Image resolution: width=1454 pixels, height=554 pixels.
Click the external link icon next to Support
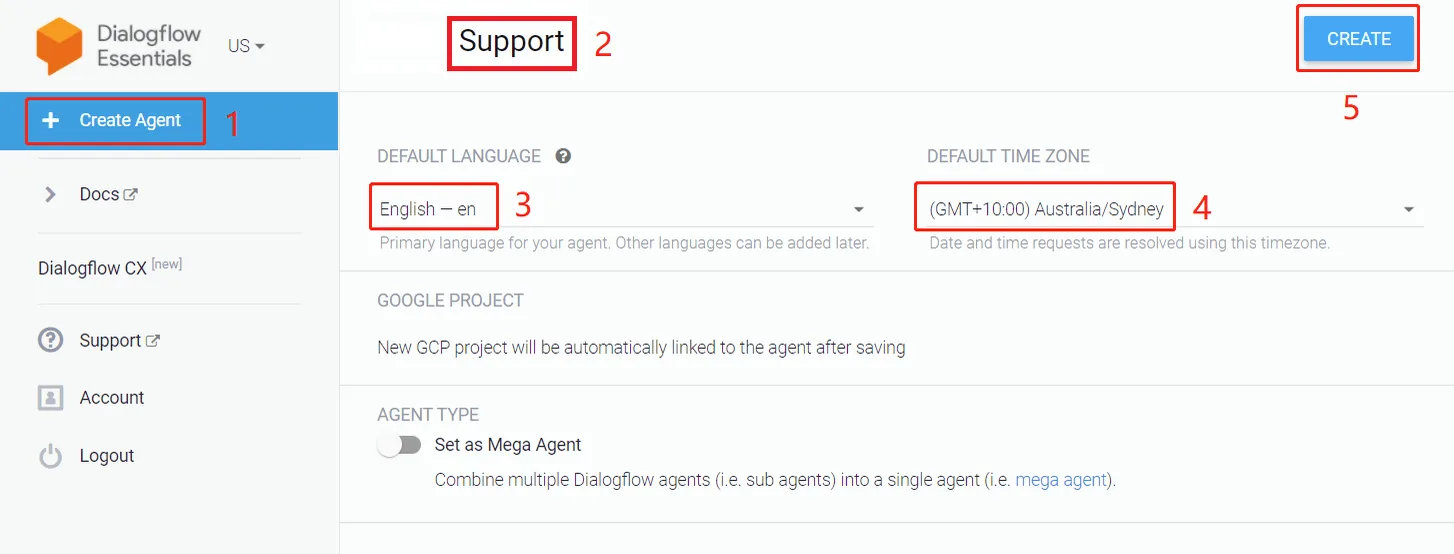153,341
